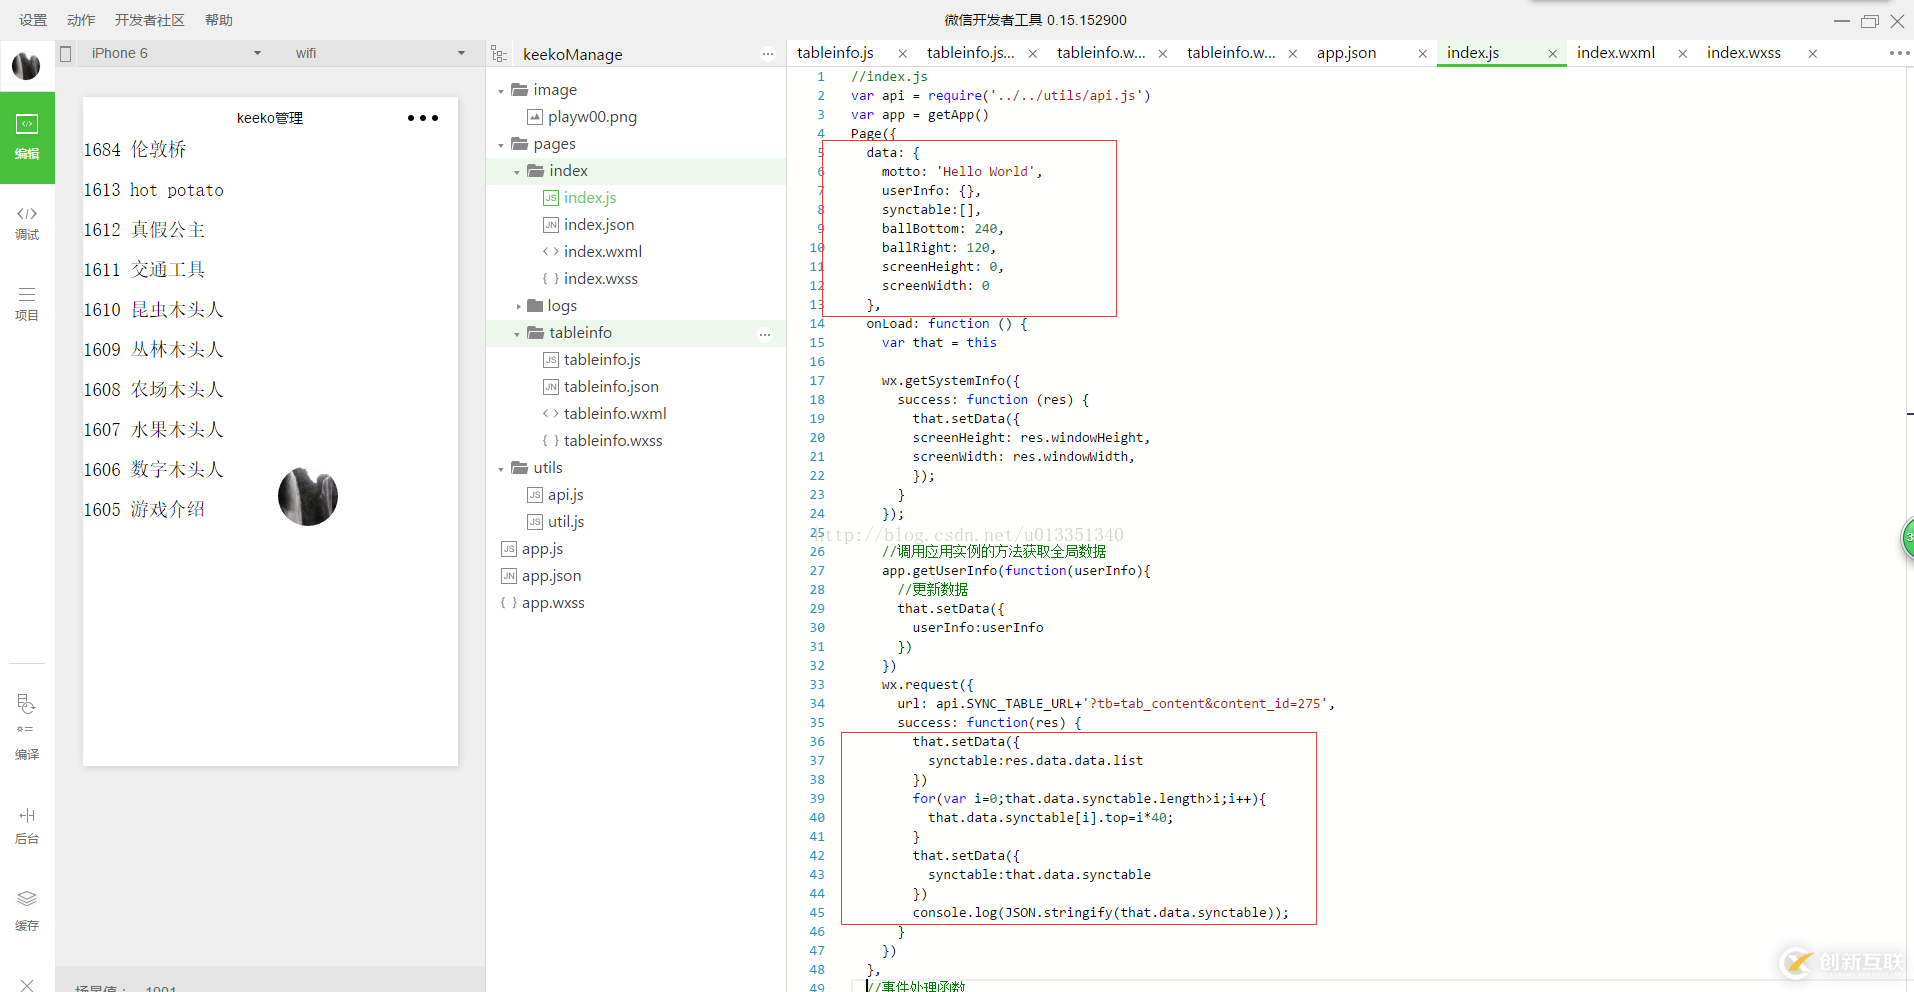Open the 项目 project panel
The image size is (1914, 992).
pos(27,304)
